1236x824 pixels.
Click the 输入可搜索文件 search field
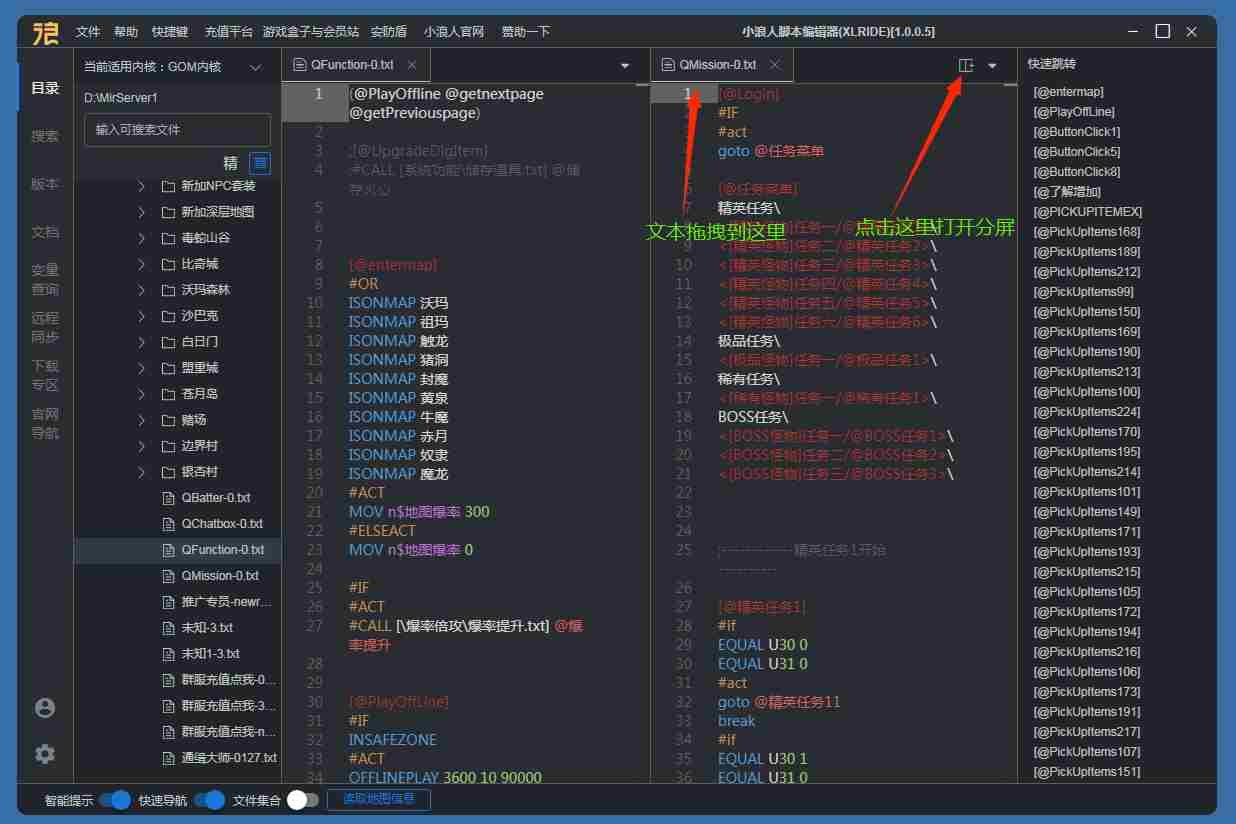pos(177,130)
